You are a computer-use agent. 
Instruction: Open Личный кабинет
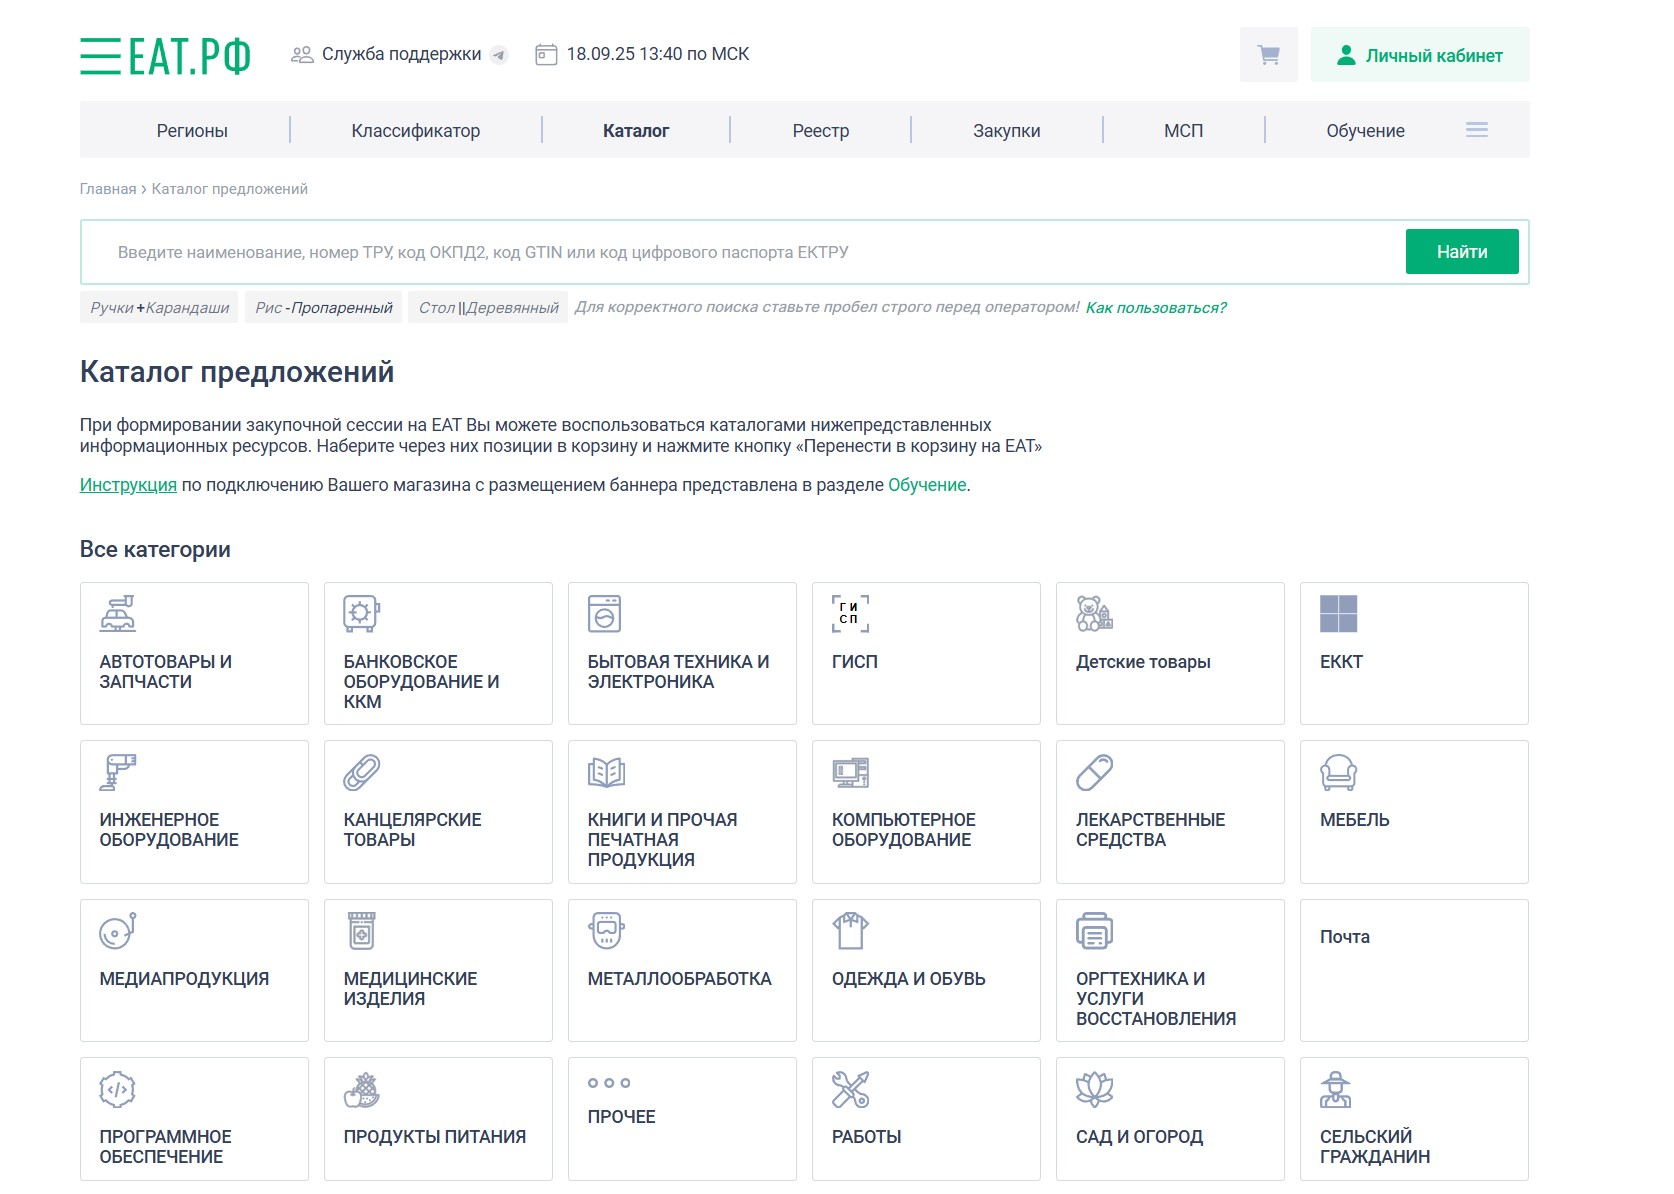click(x=1419, y=56)
